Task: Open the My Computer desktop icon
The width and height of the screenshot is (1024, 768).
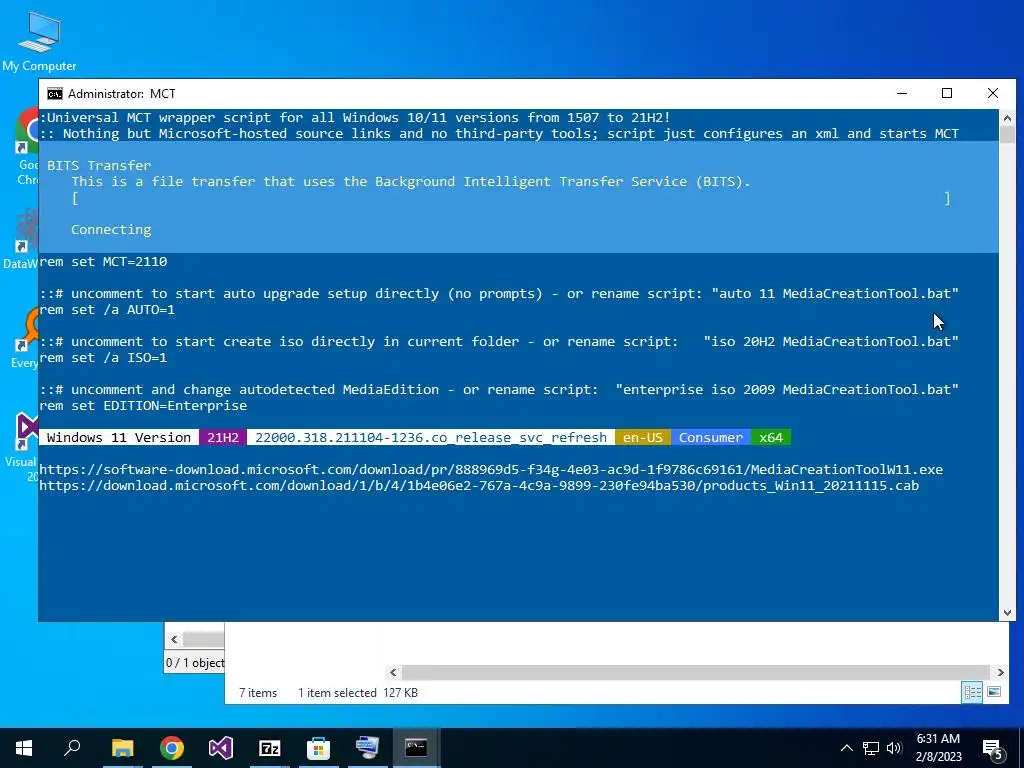Action: pos(39,40)
